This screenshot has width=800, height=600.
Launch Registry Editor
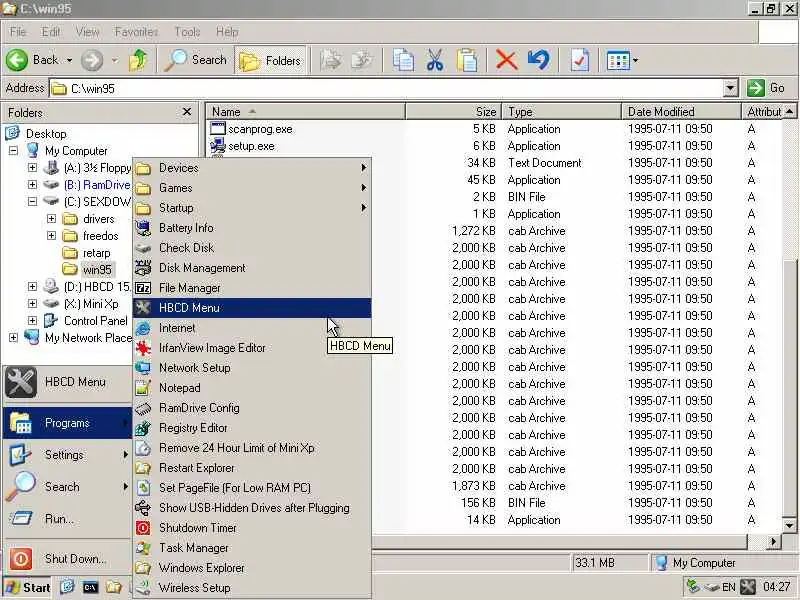tap(252, 428)
